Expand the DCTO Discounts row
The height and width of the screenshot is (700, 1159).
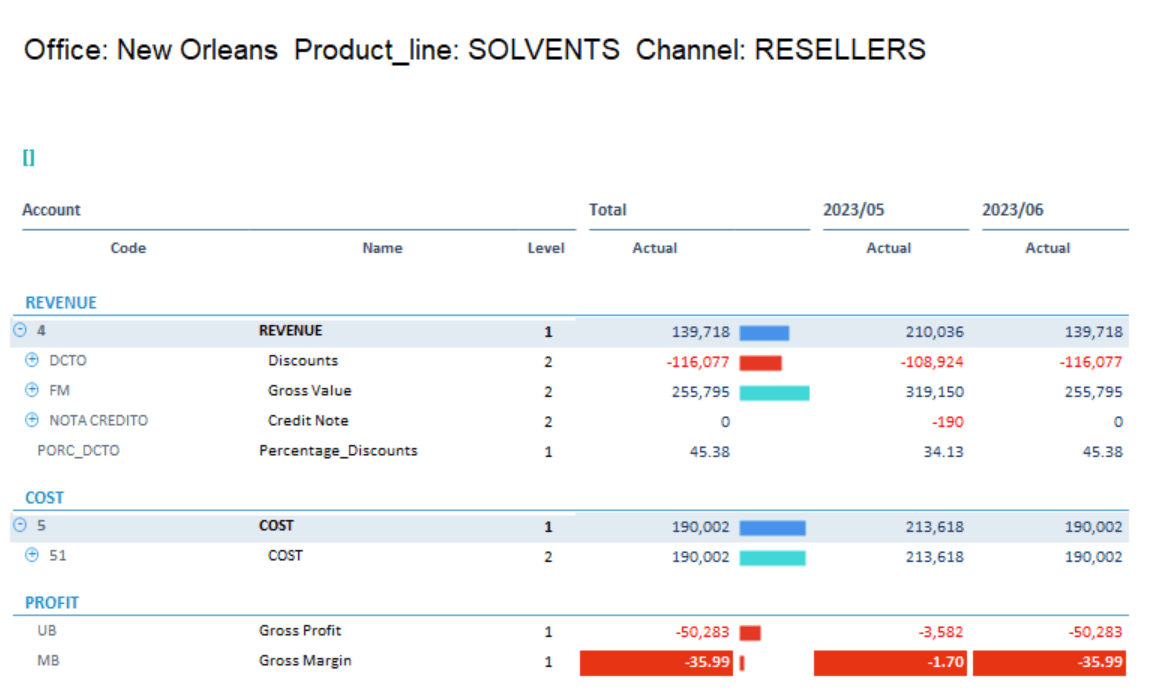coord(32,360)
